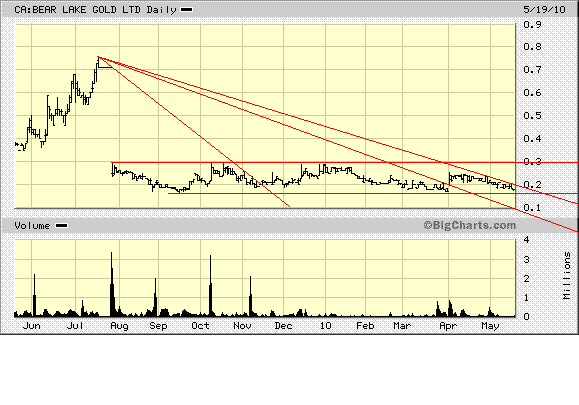Click the Volume panel label
The height and width of the screenshot is (405, 579).
[32, 226]
